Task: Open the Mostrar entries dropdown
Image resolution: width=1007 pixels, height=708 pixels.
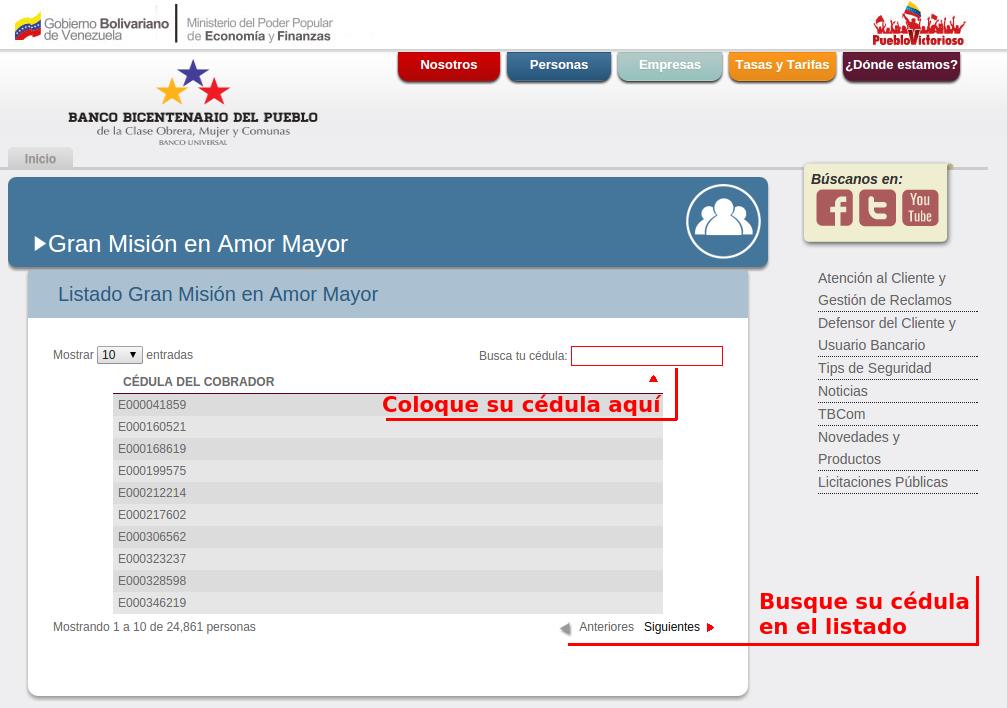Action: [119, 355]
